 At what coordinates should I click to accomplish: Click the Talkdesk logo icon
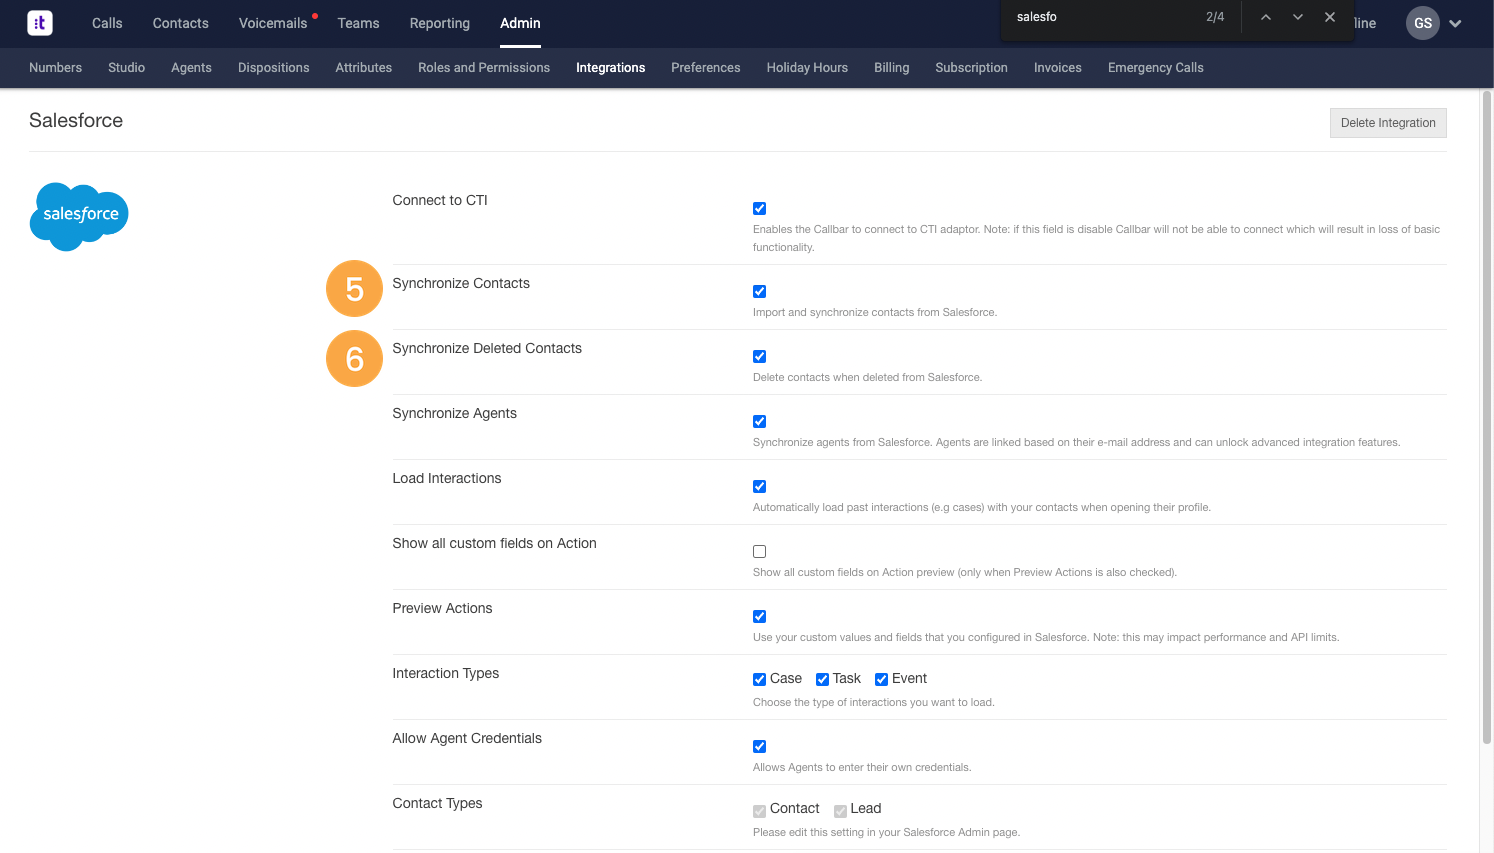tap(40, 23)
